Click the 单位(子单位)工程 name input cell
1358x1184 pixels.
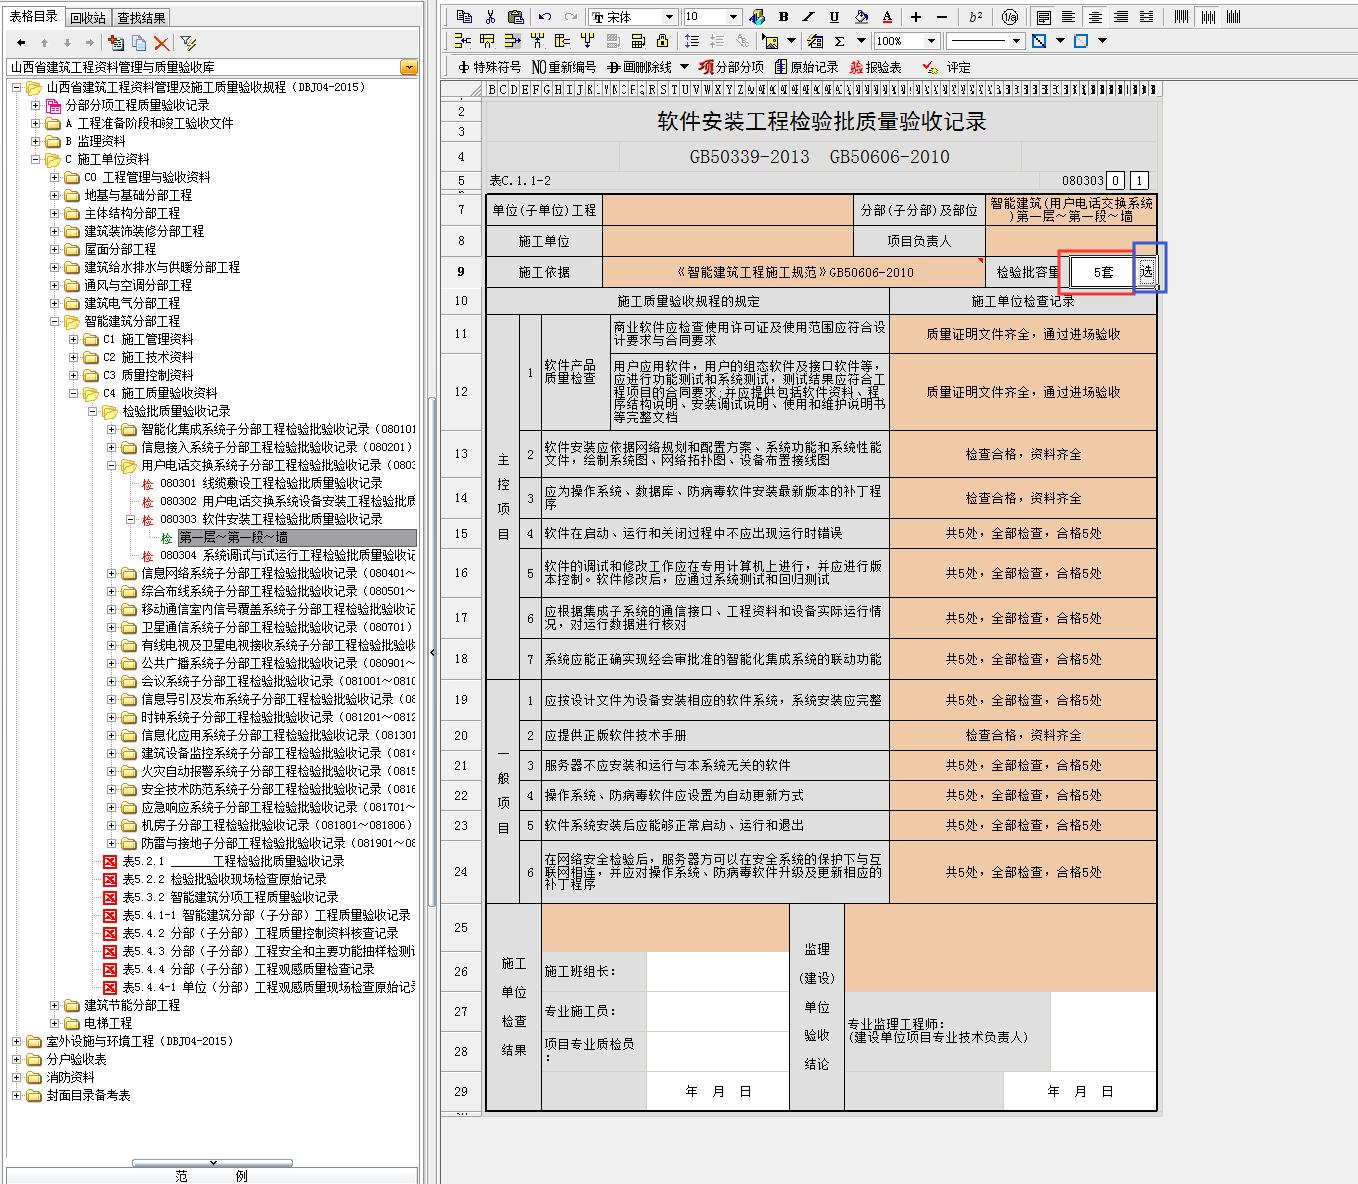728,210
